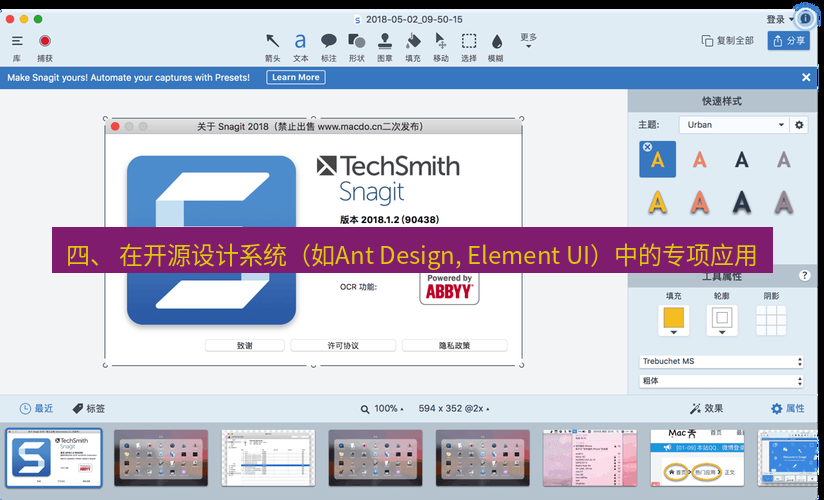The height and width of the screenshot is (500, 824).
Task: Click the Powered by ABBYY logo
Action: pyautogui.click(x=449, y=288)
